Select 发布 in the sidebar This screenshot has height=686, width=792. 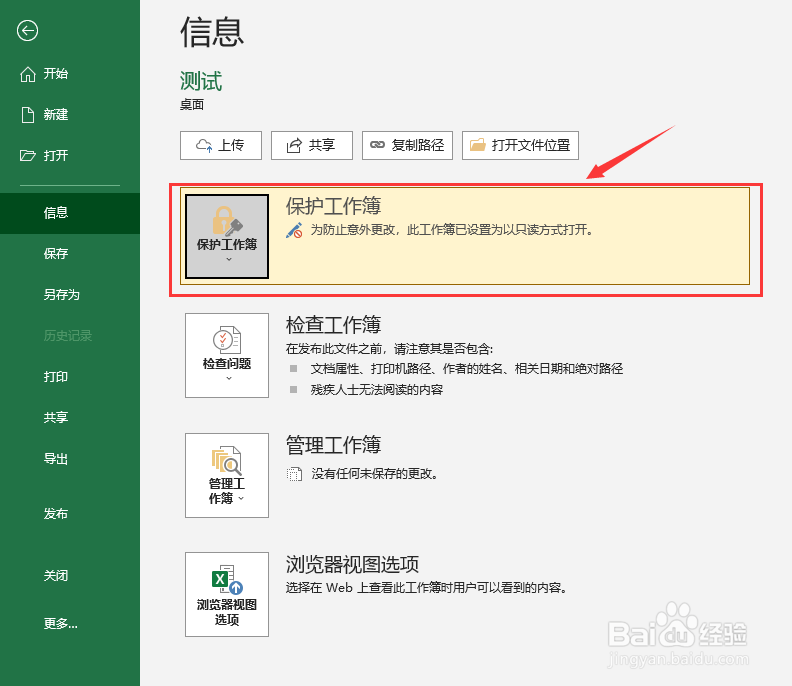coord(70,514)
